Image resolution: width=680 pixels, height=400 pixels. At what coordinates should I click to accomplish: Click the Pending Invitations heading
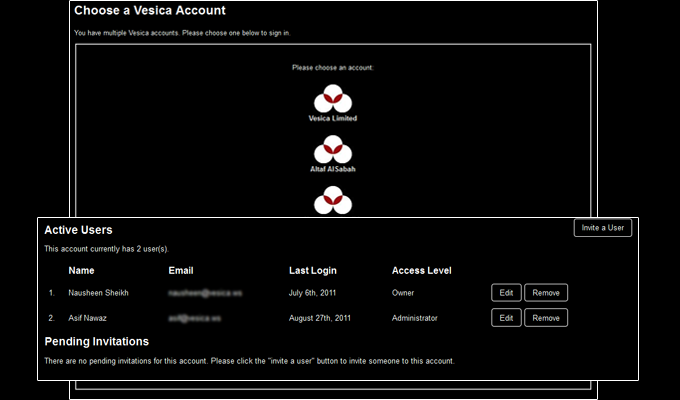pos(97,341)
